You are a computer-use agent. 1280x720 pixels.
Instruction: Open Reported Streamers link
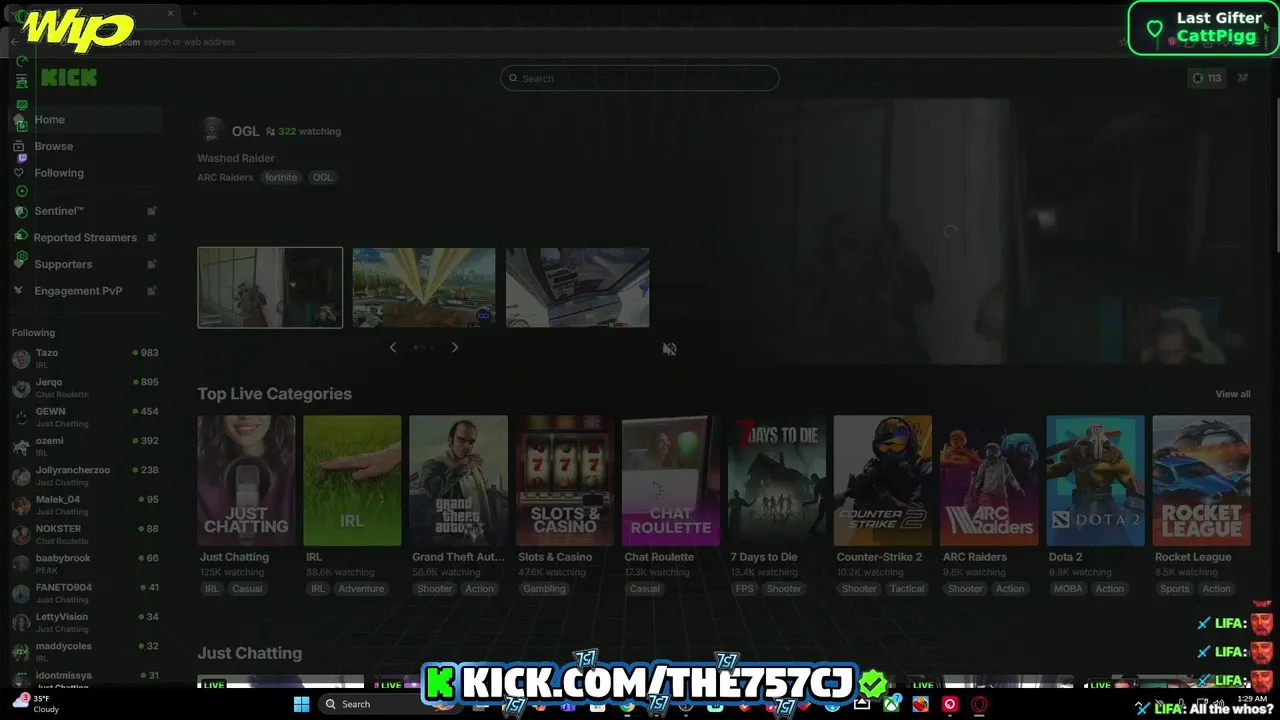click(86, 238)
